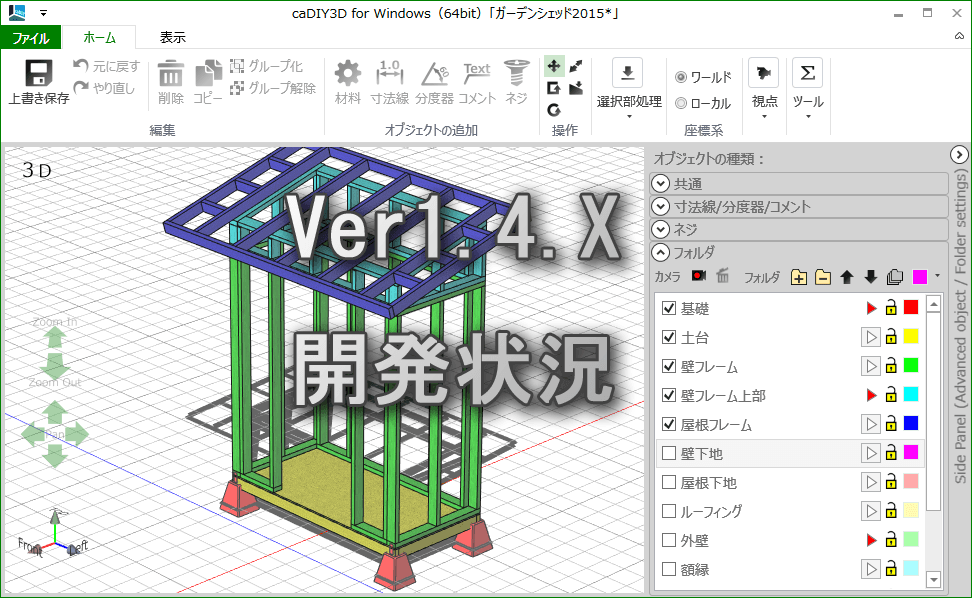Viewport: 972px width, 598px height.
Task: Open the quick access toolbar dropdown
Action: point(43,13)
